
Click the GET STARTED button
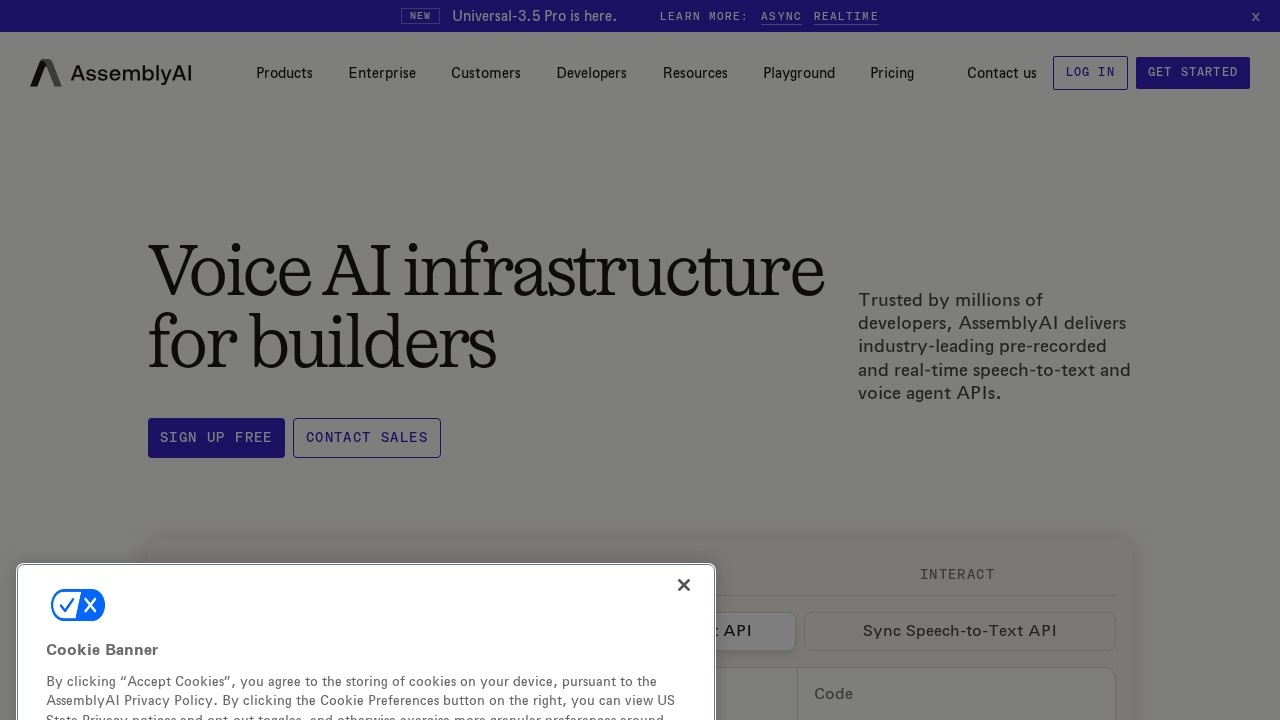1193,73
